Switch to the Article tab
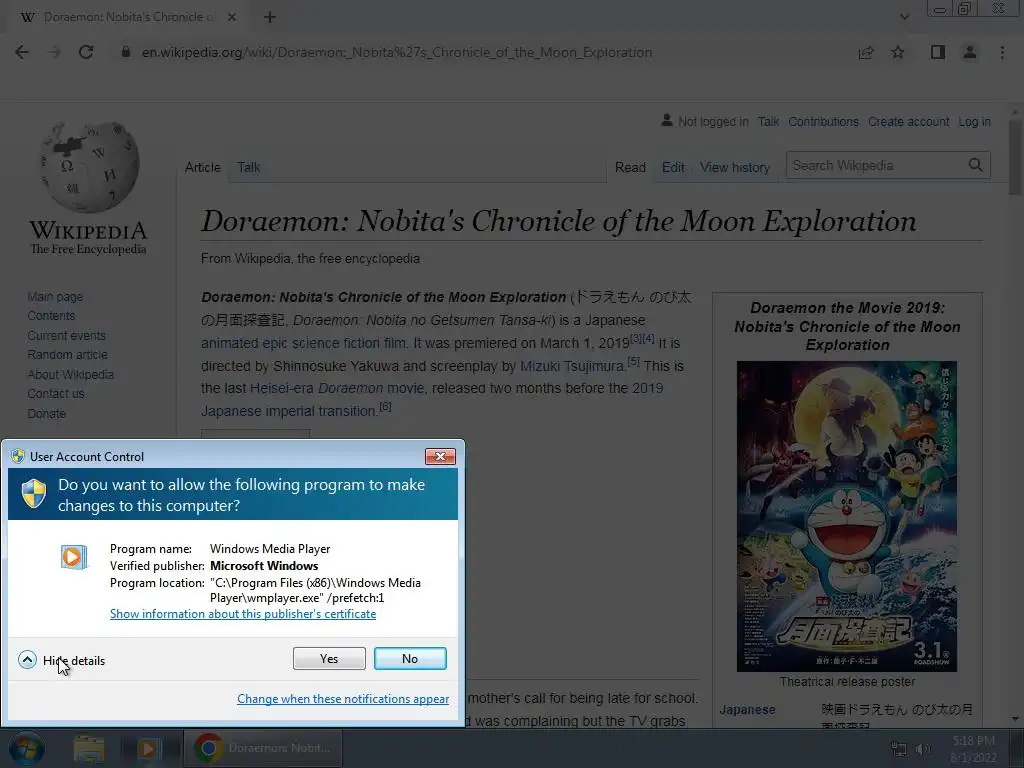The image size is (1024, 768). coord(202,167)
